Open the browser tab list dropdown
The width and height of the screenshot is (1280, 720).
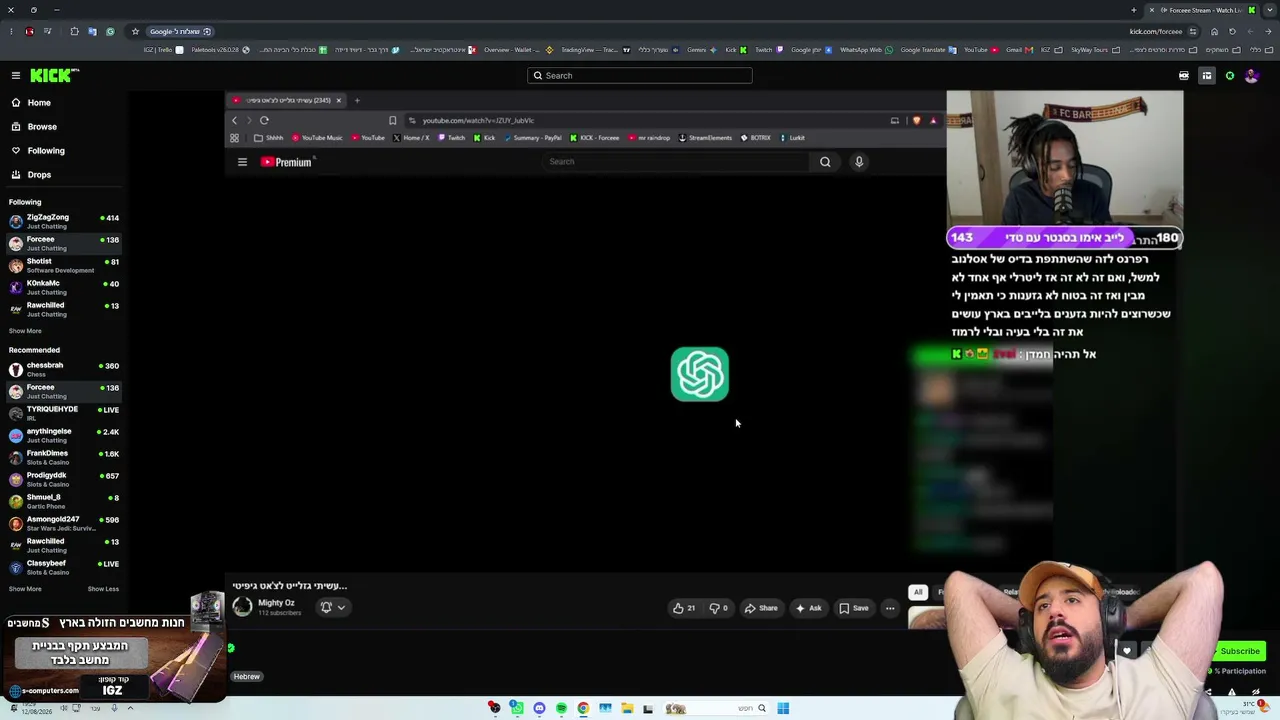click(x=1269, y=10)
